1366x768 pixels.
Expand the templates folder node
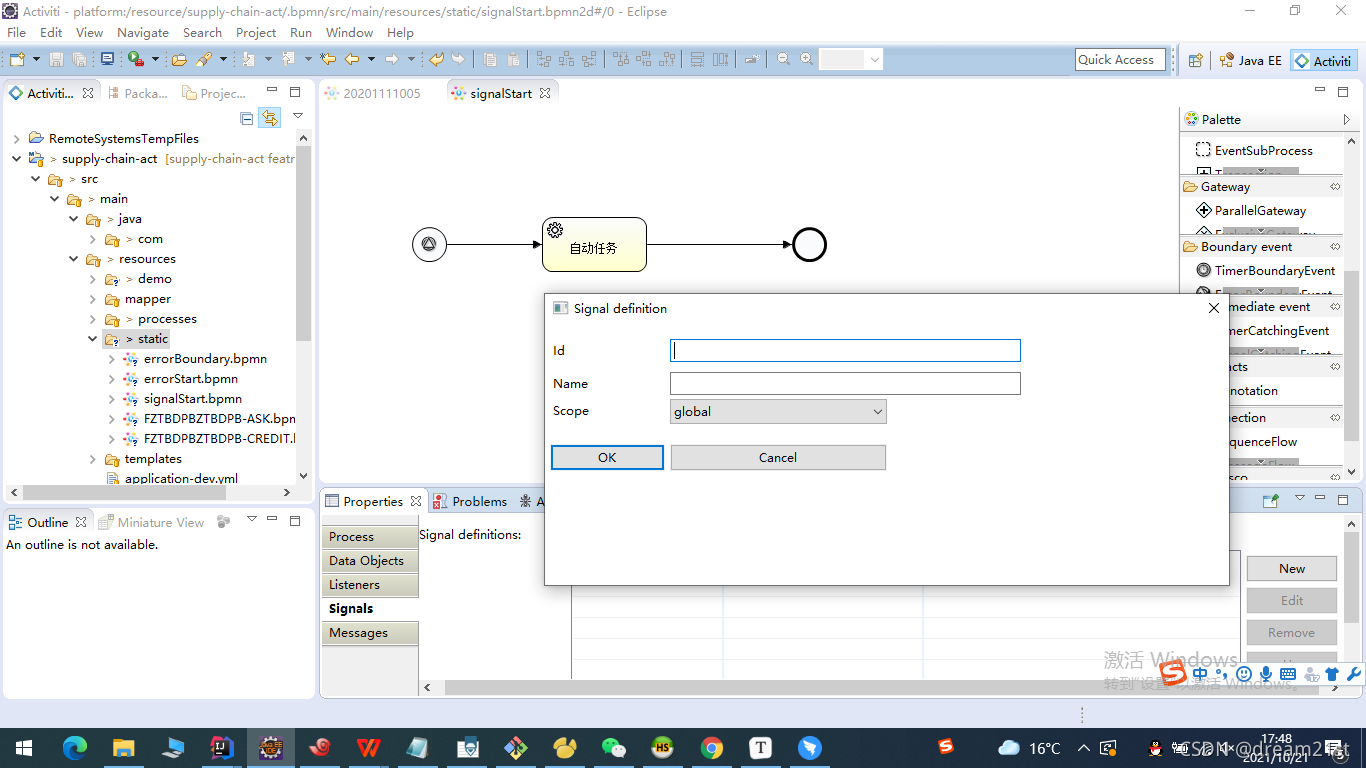[93, 459]
